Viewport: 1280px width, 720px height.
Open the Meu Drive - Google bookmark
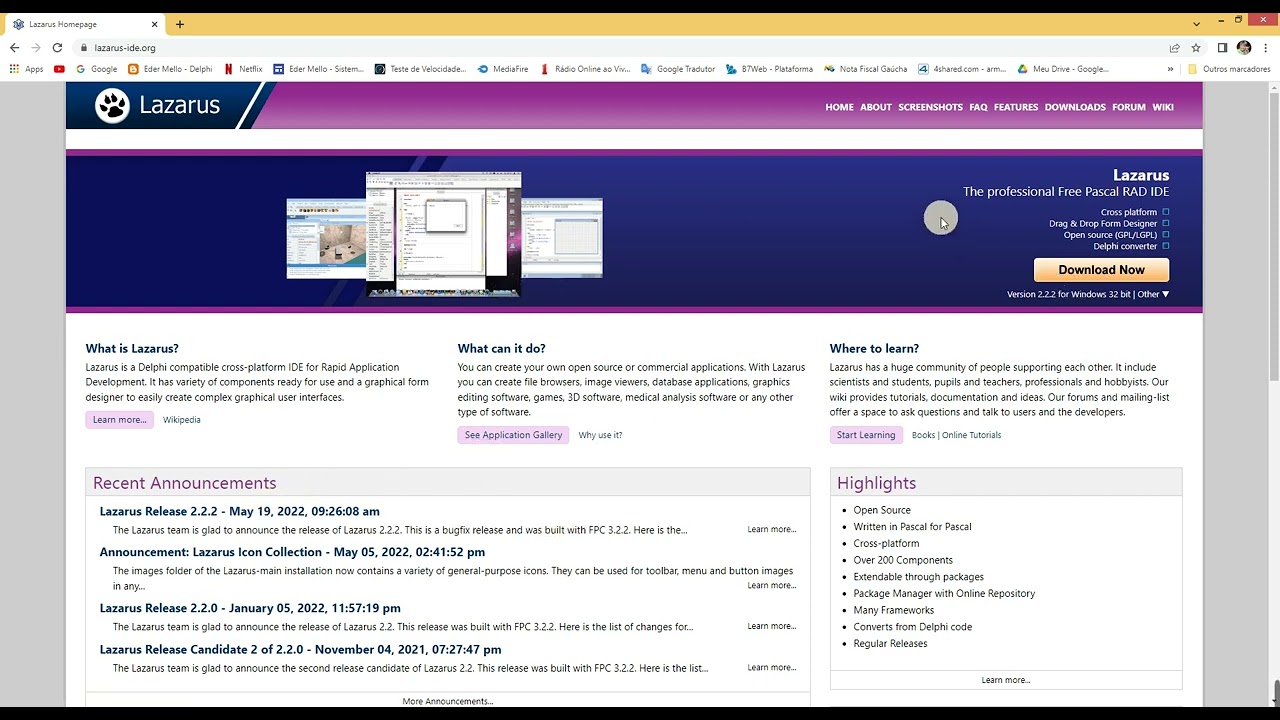tap(1063, 69)
